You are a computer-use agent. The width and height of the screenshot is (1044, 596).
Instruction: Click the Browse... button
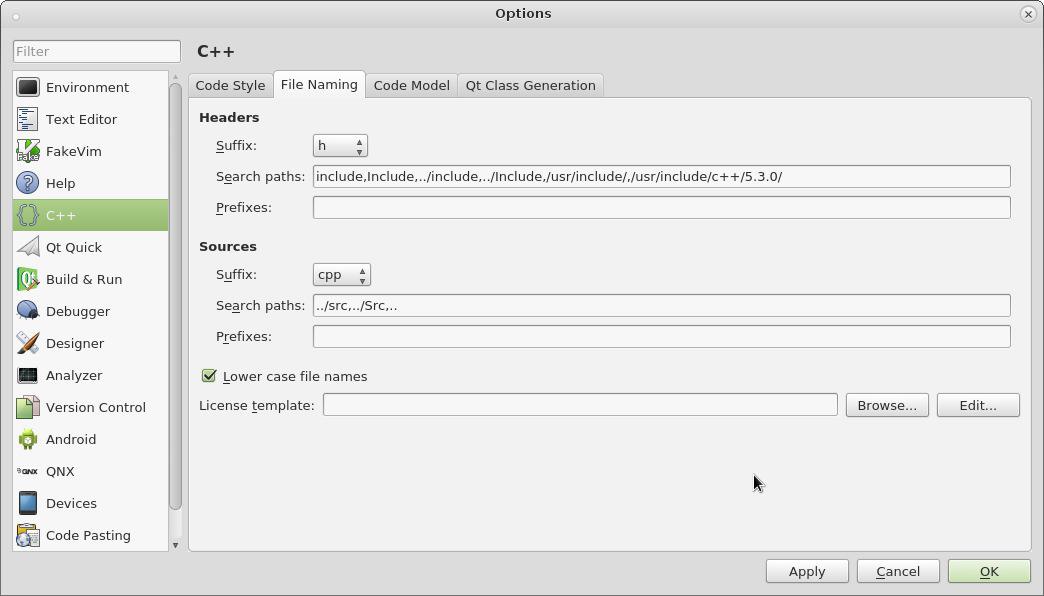[x=887, y=405]
